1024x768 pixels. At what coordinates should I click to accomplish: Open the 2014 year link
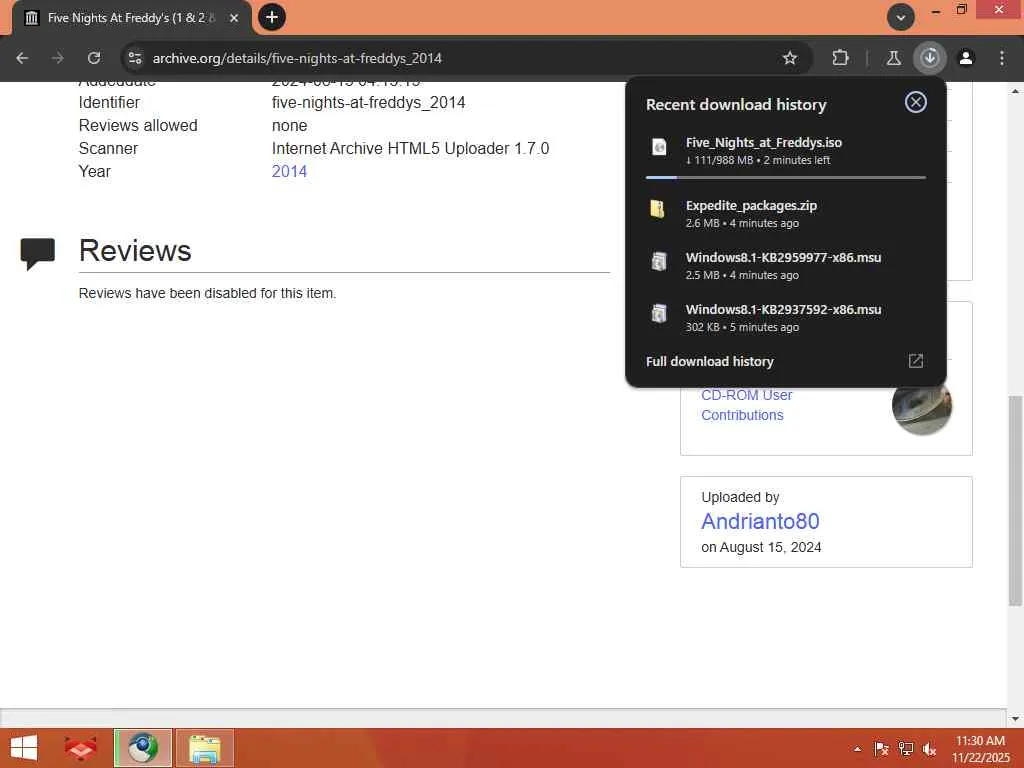(289, 171)
